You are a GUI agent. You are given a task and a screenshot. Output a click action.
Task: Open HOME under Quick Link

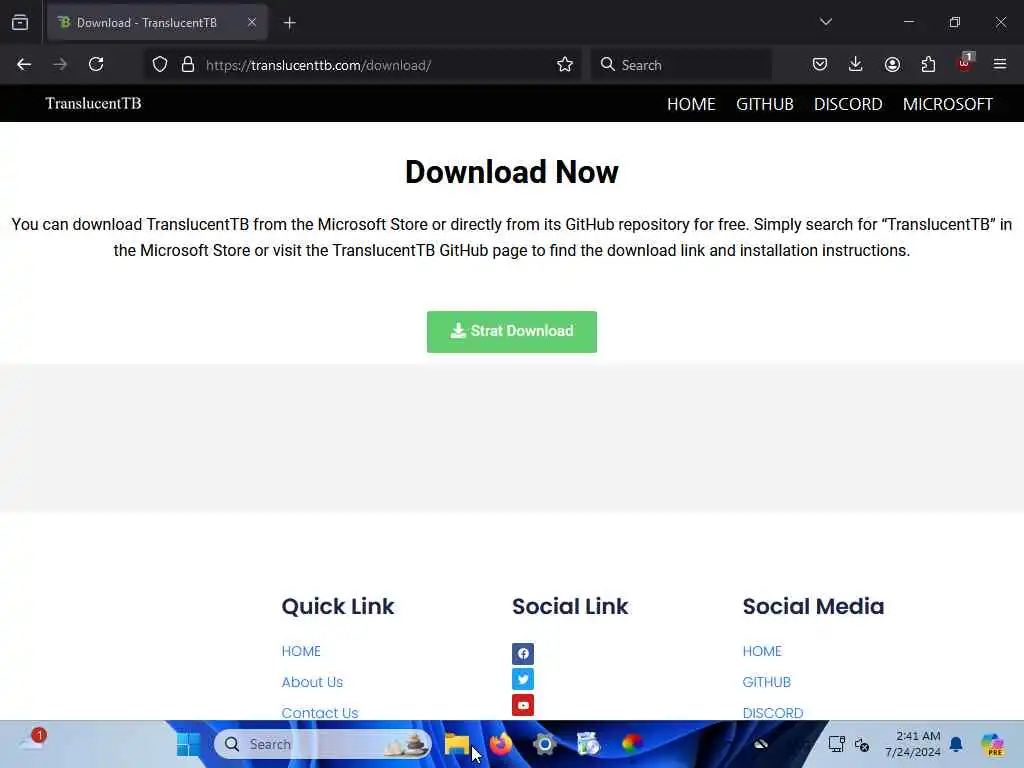(x=301, y=651)
